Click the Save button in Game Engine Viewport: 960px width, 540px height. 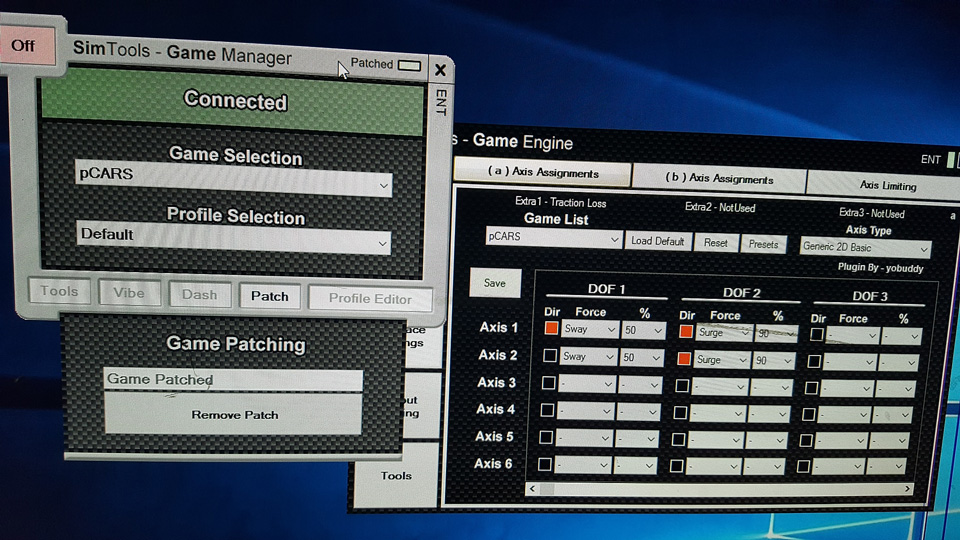495,283
